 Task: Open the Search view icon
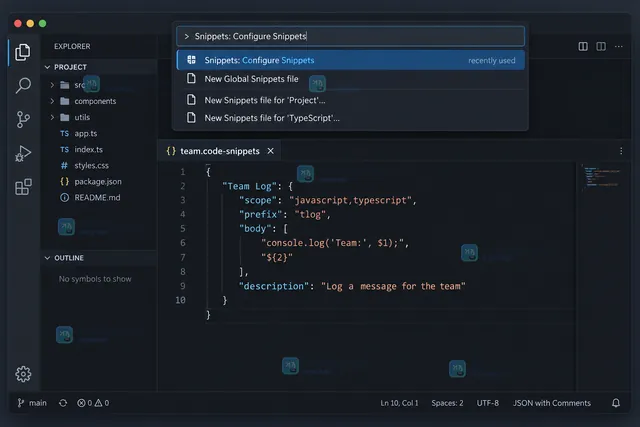[23, 86]
